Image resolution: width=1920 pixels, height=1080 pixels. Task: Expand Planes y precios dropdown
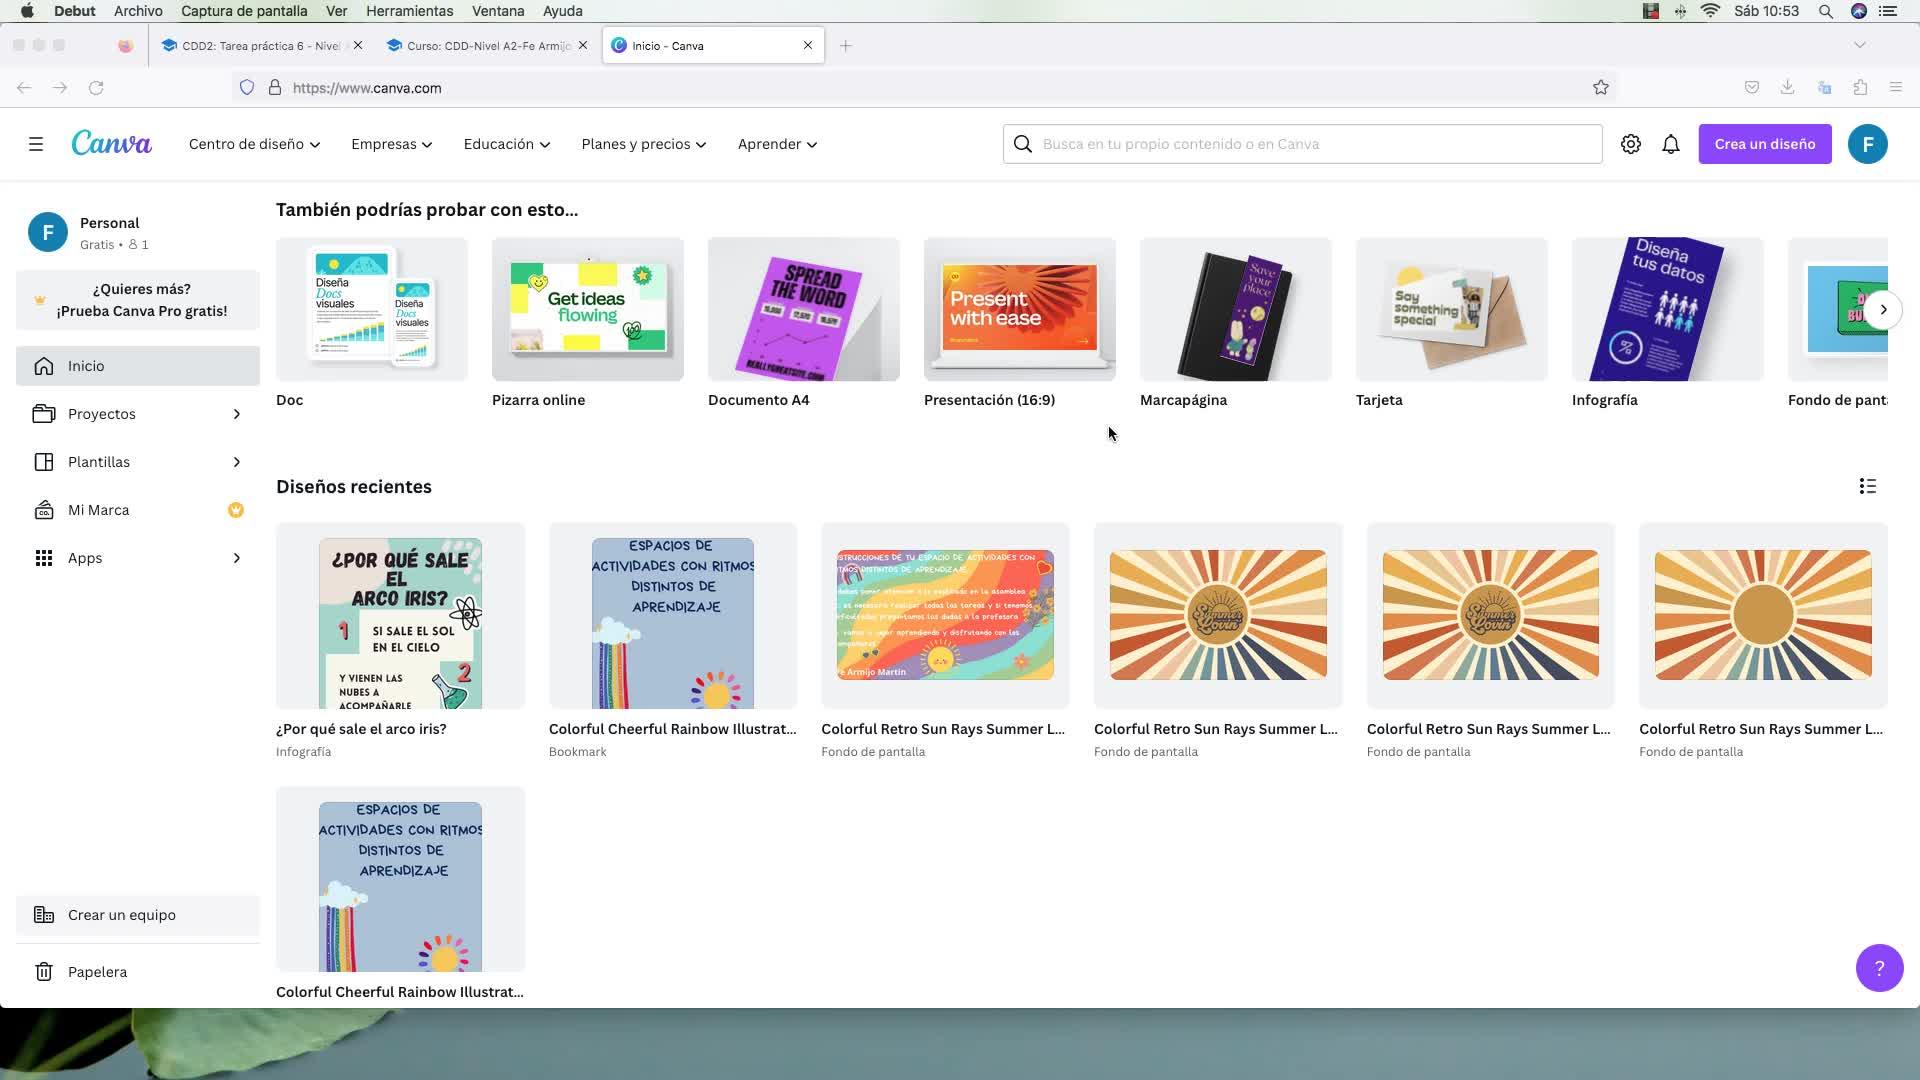pyautogui.click(x=643, y=144)
